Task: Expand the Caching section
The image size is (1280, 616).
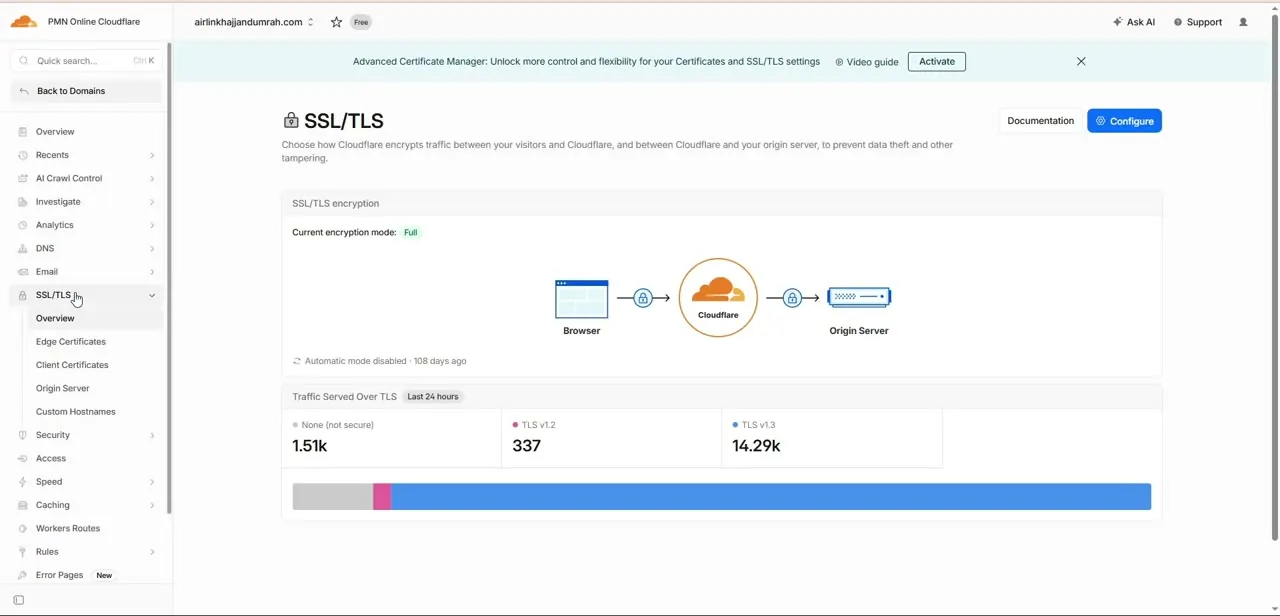Action: click(x=152, y=505)
